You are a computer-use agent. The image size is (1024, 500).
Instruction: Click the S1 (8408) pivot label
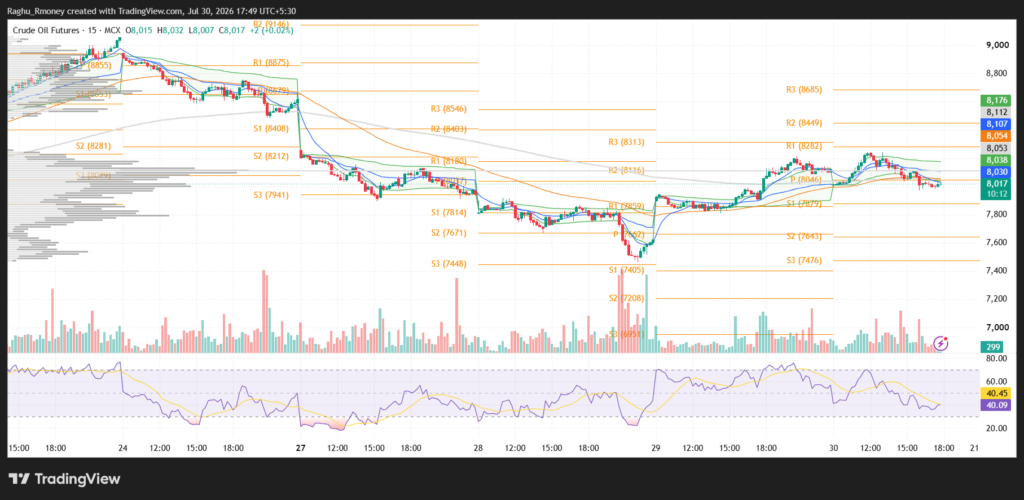click(x=270, y=129)
